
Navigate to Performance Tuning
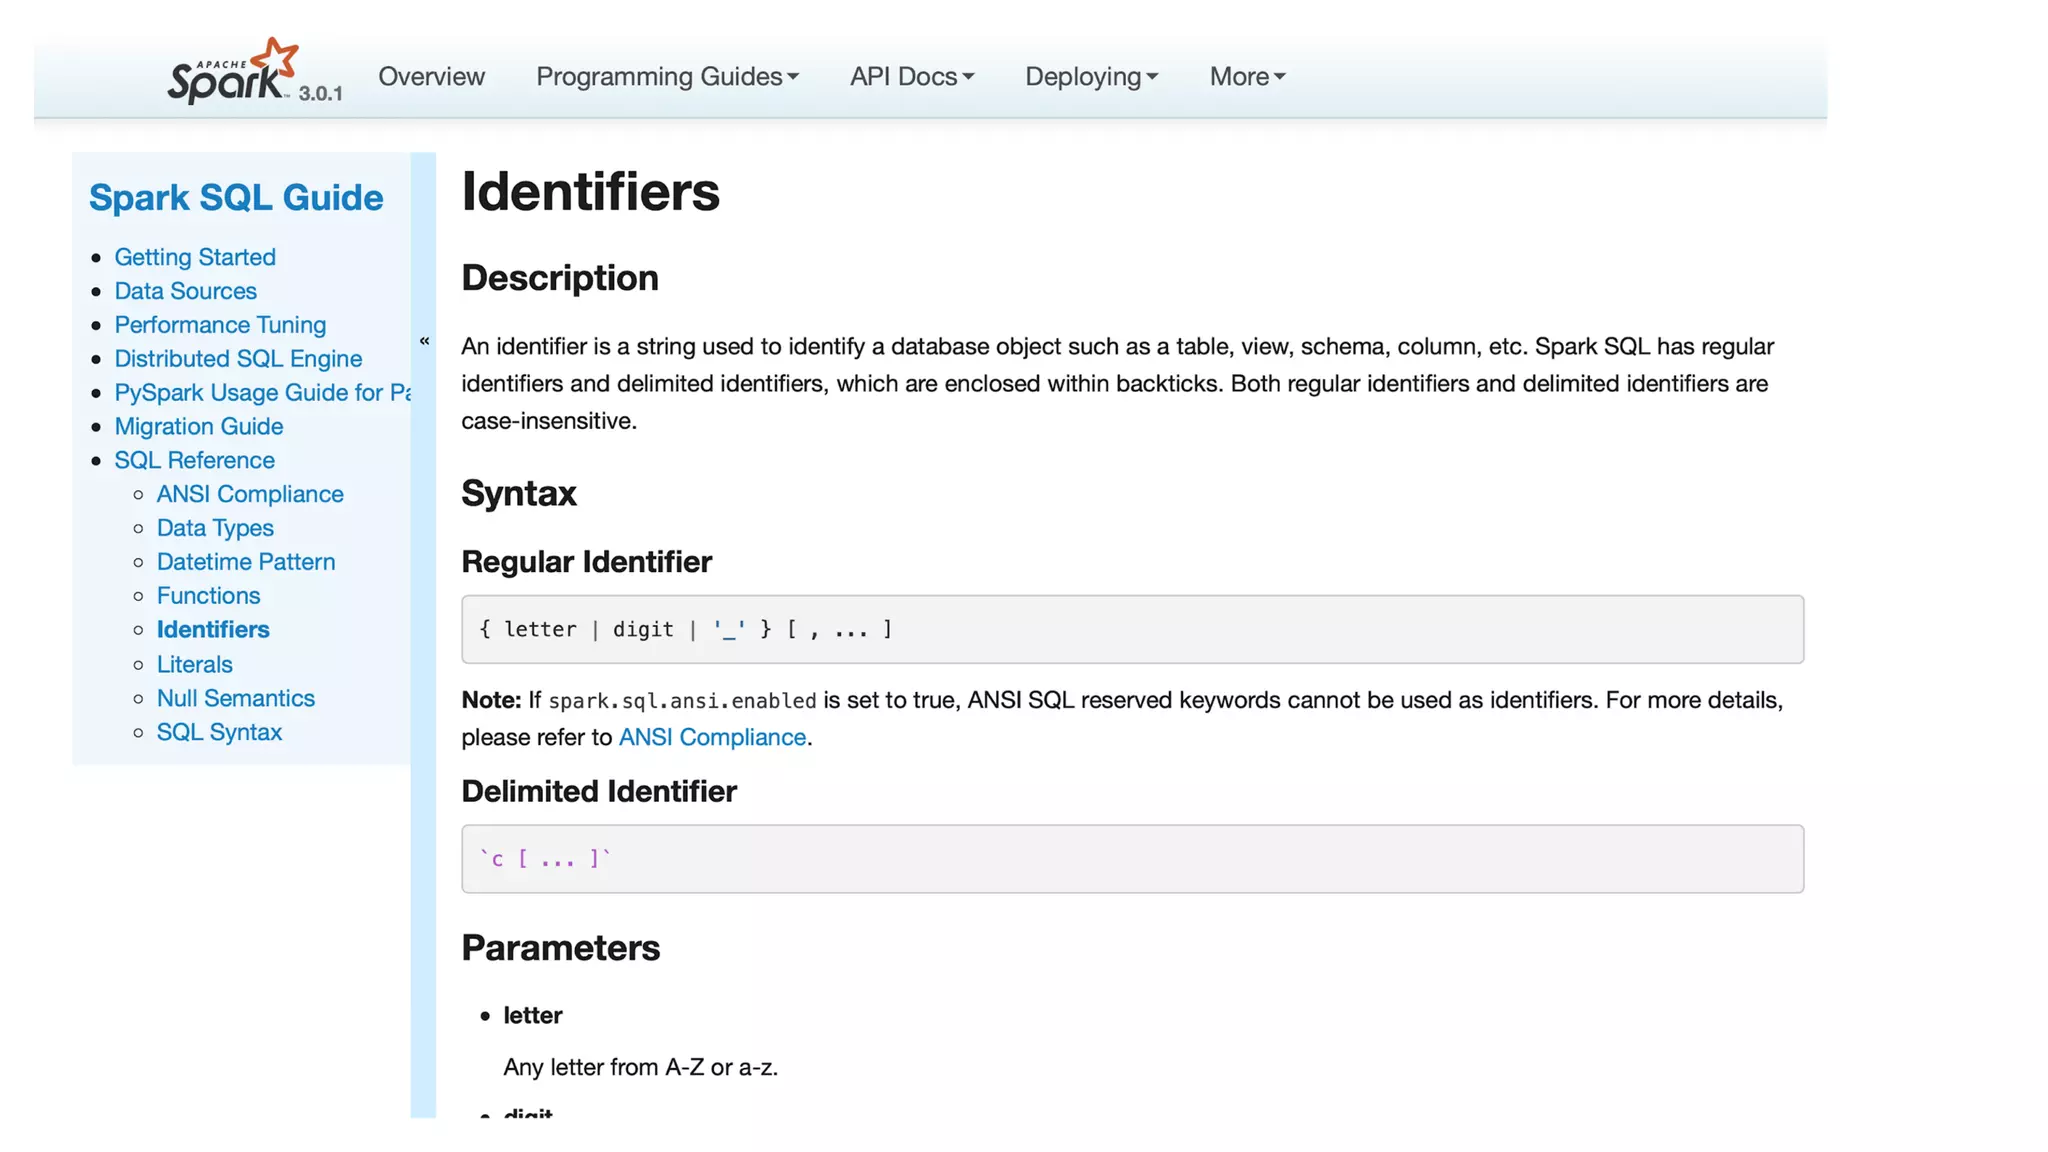click(220, 325)
